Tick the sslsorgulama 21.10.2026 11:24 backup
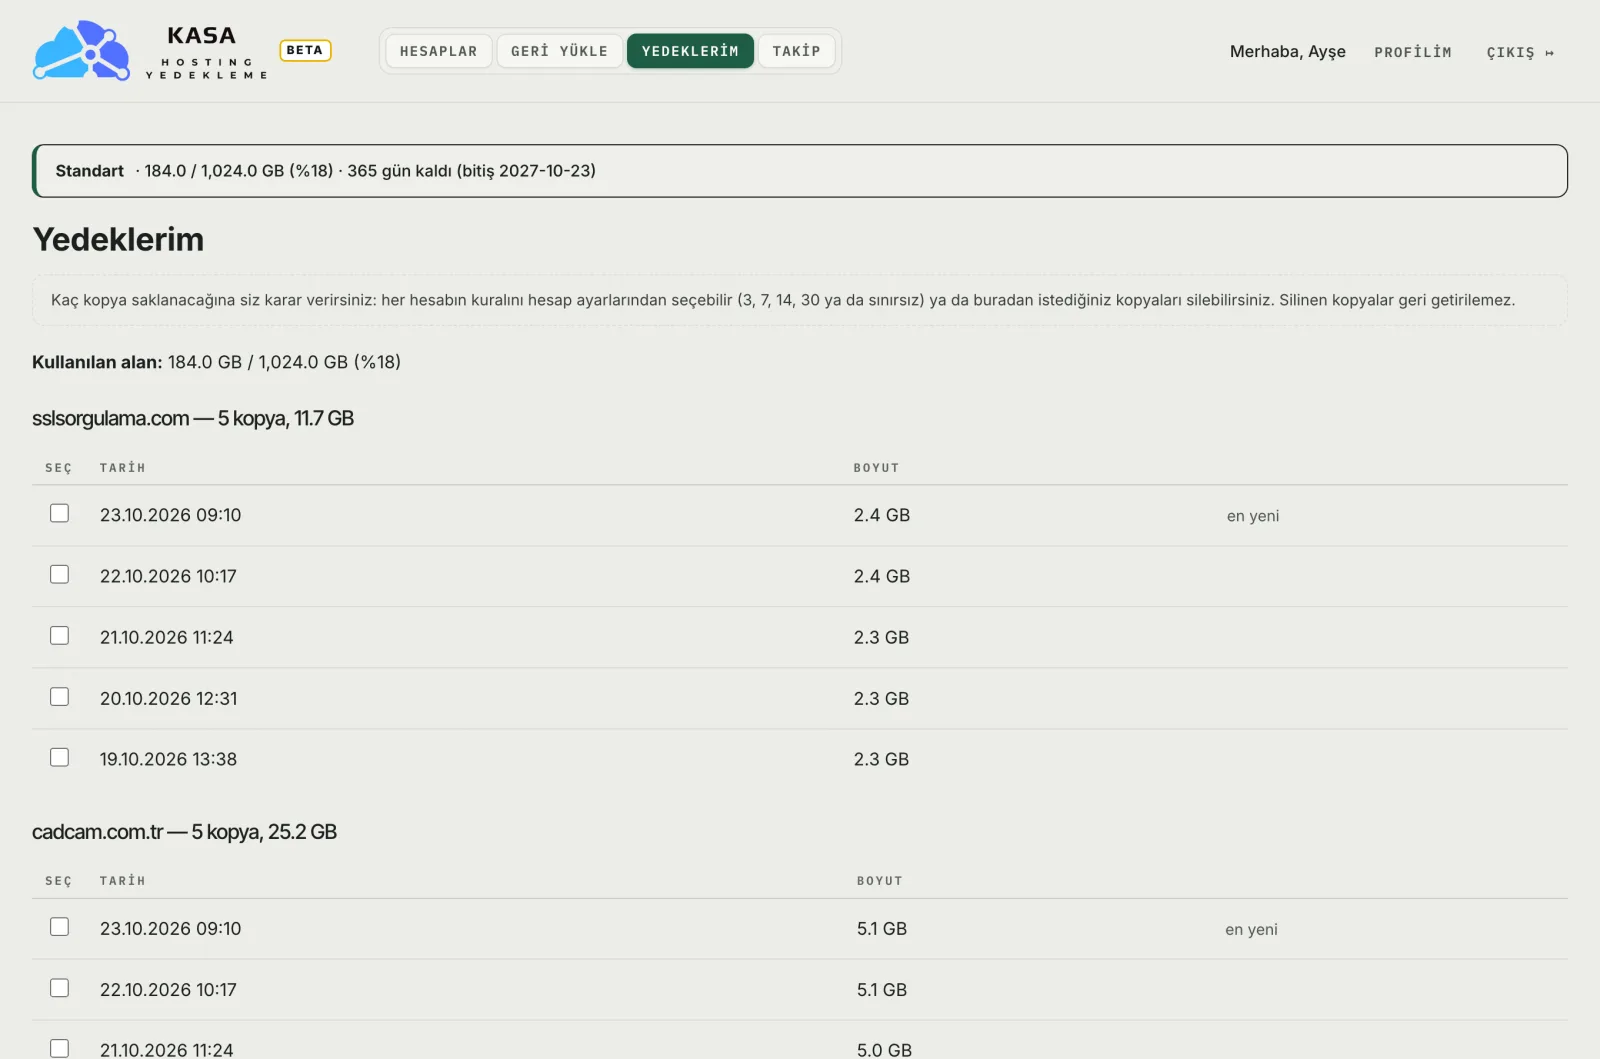Viewport: 1600px width, 1059px height. [60, 635]
